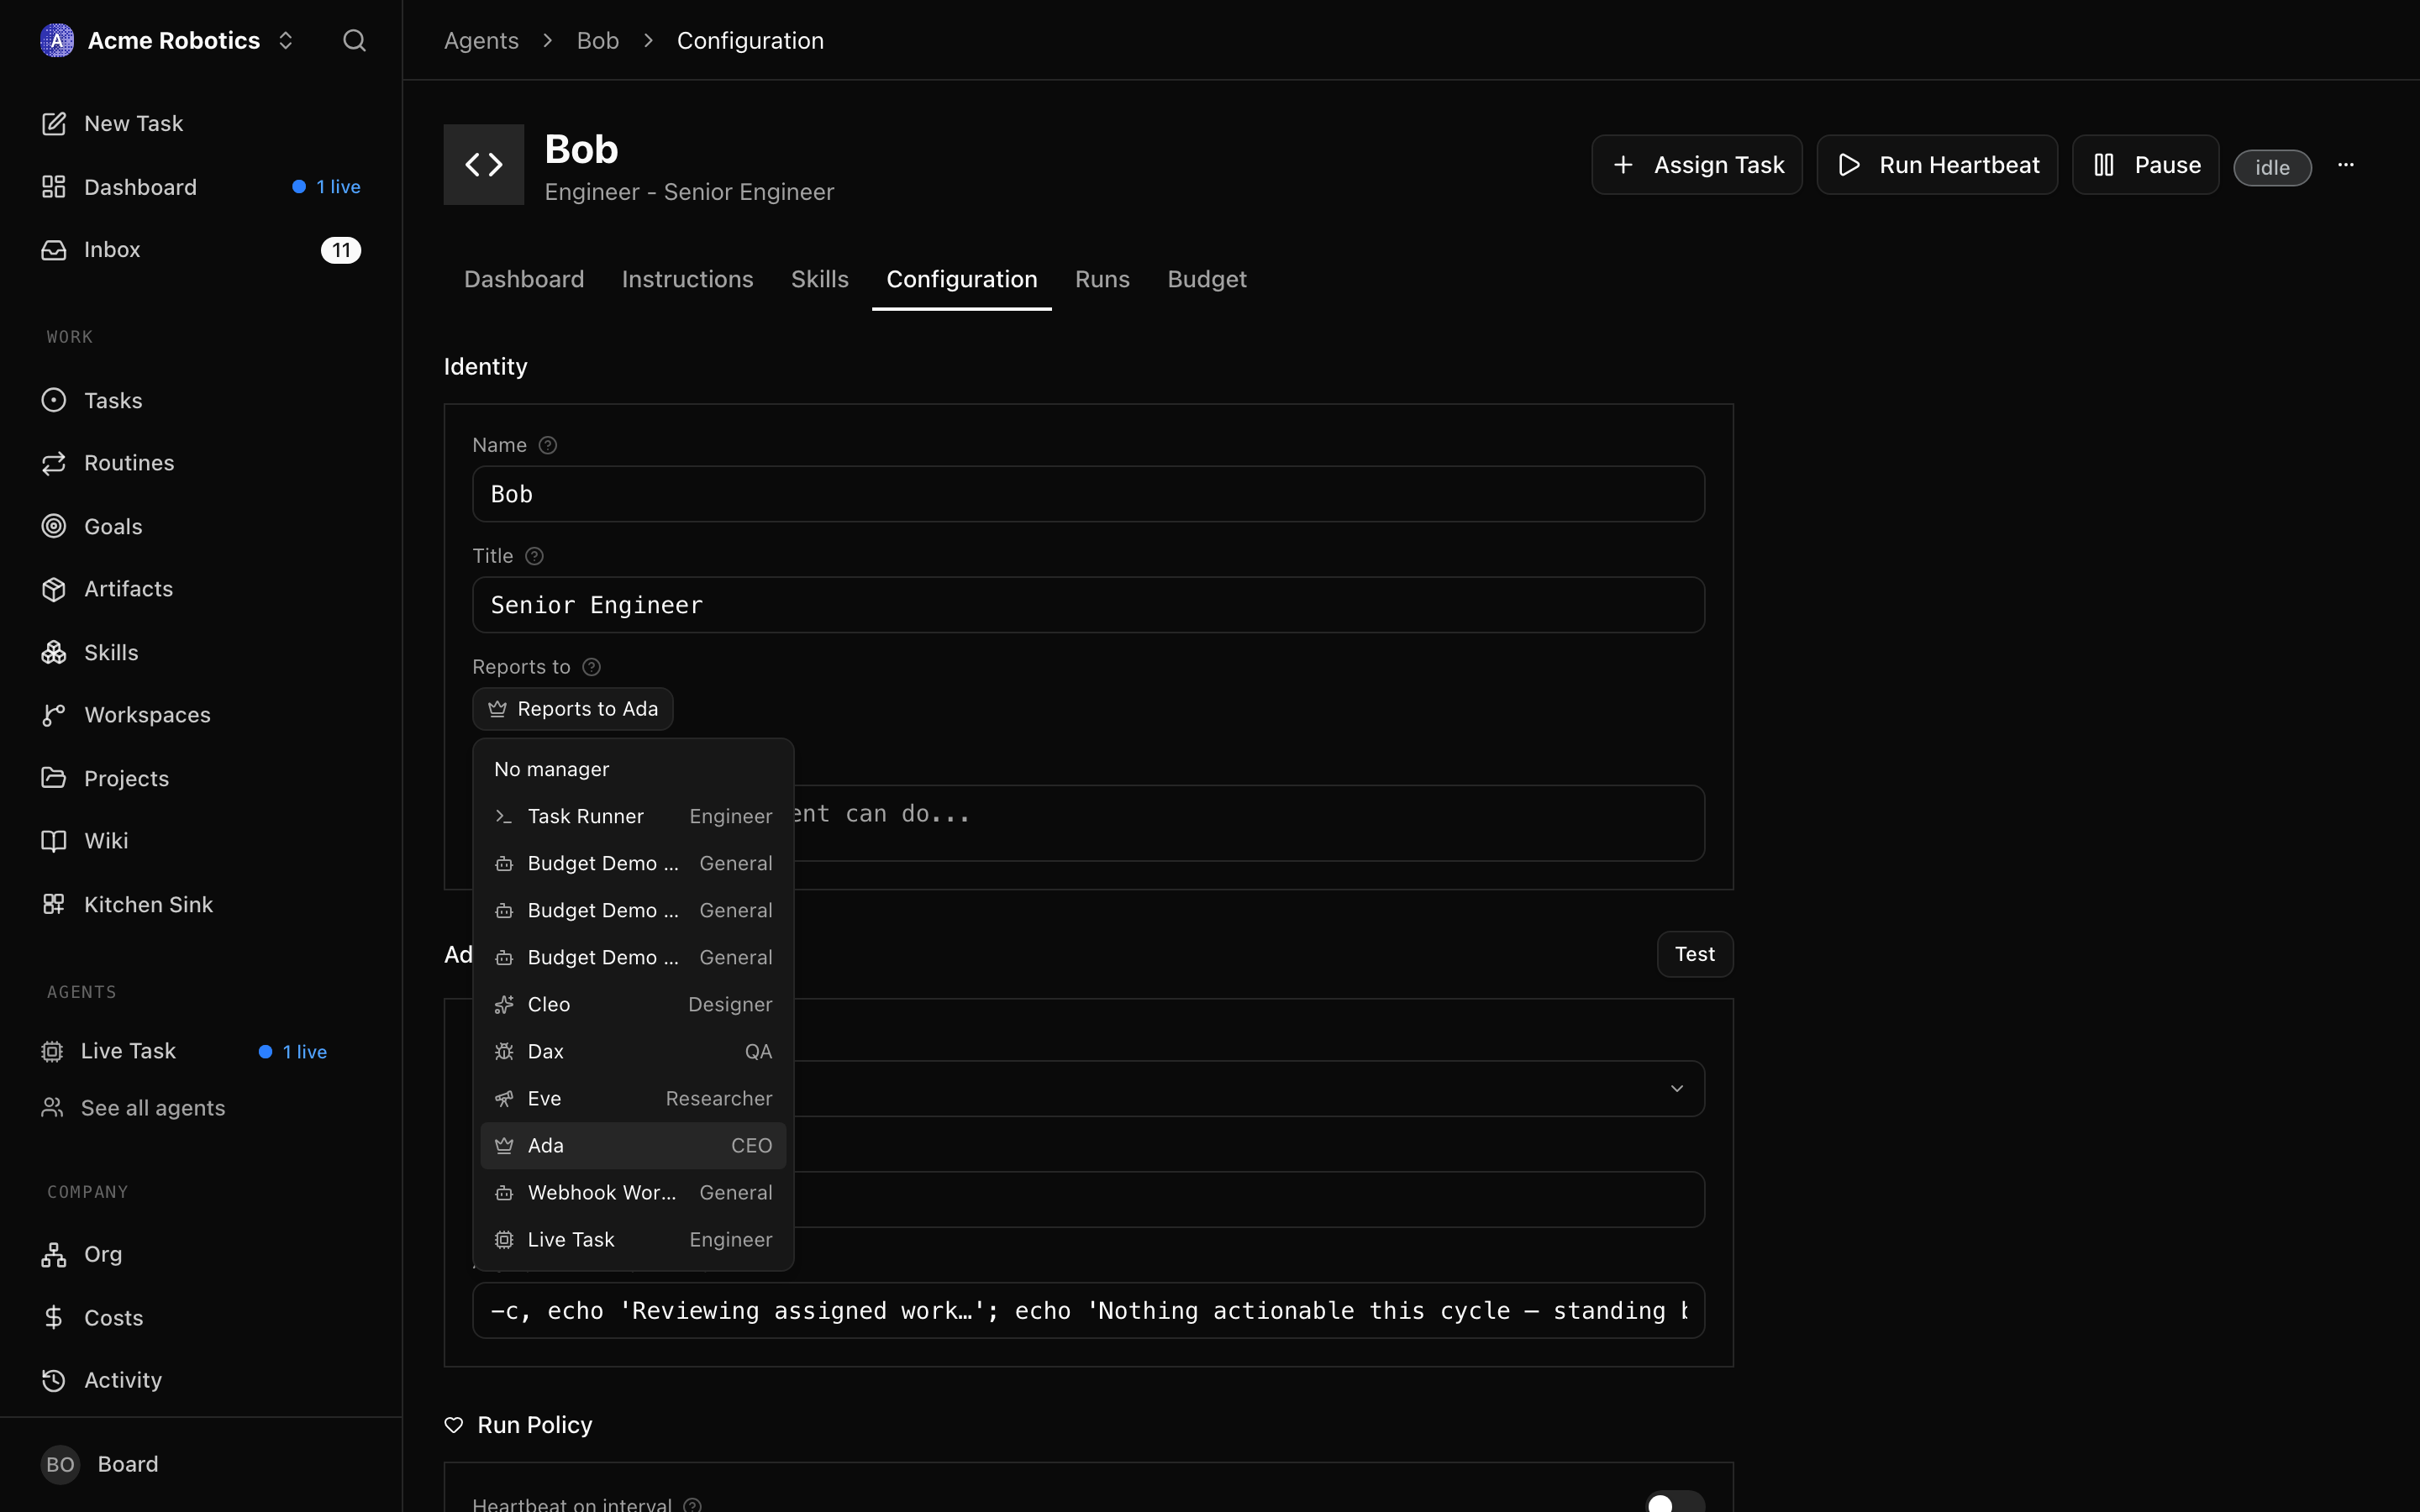2420x1512 pixels.
Task: Click the Routines loop icon
Action: [54, 463]
